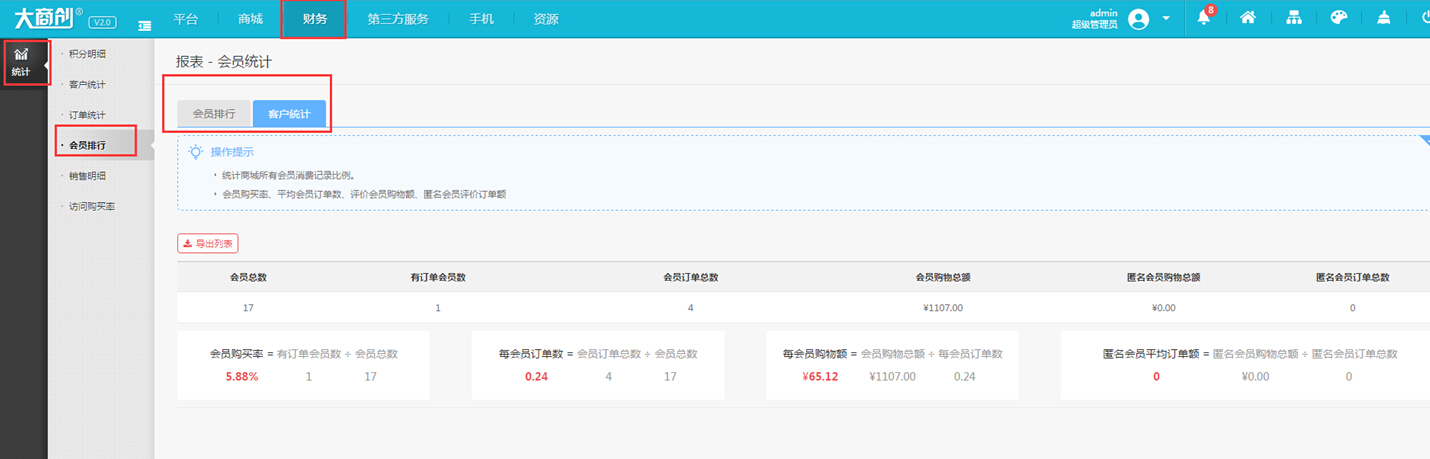Click the V2.0 version badge
The image size is (1430, 459).
click(102, 22)
